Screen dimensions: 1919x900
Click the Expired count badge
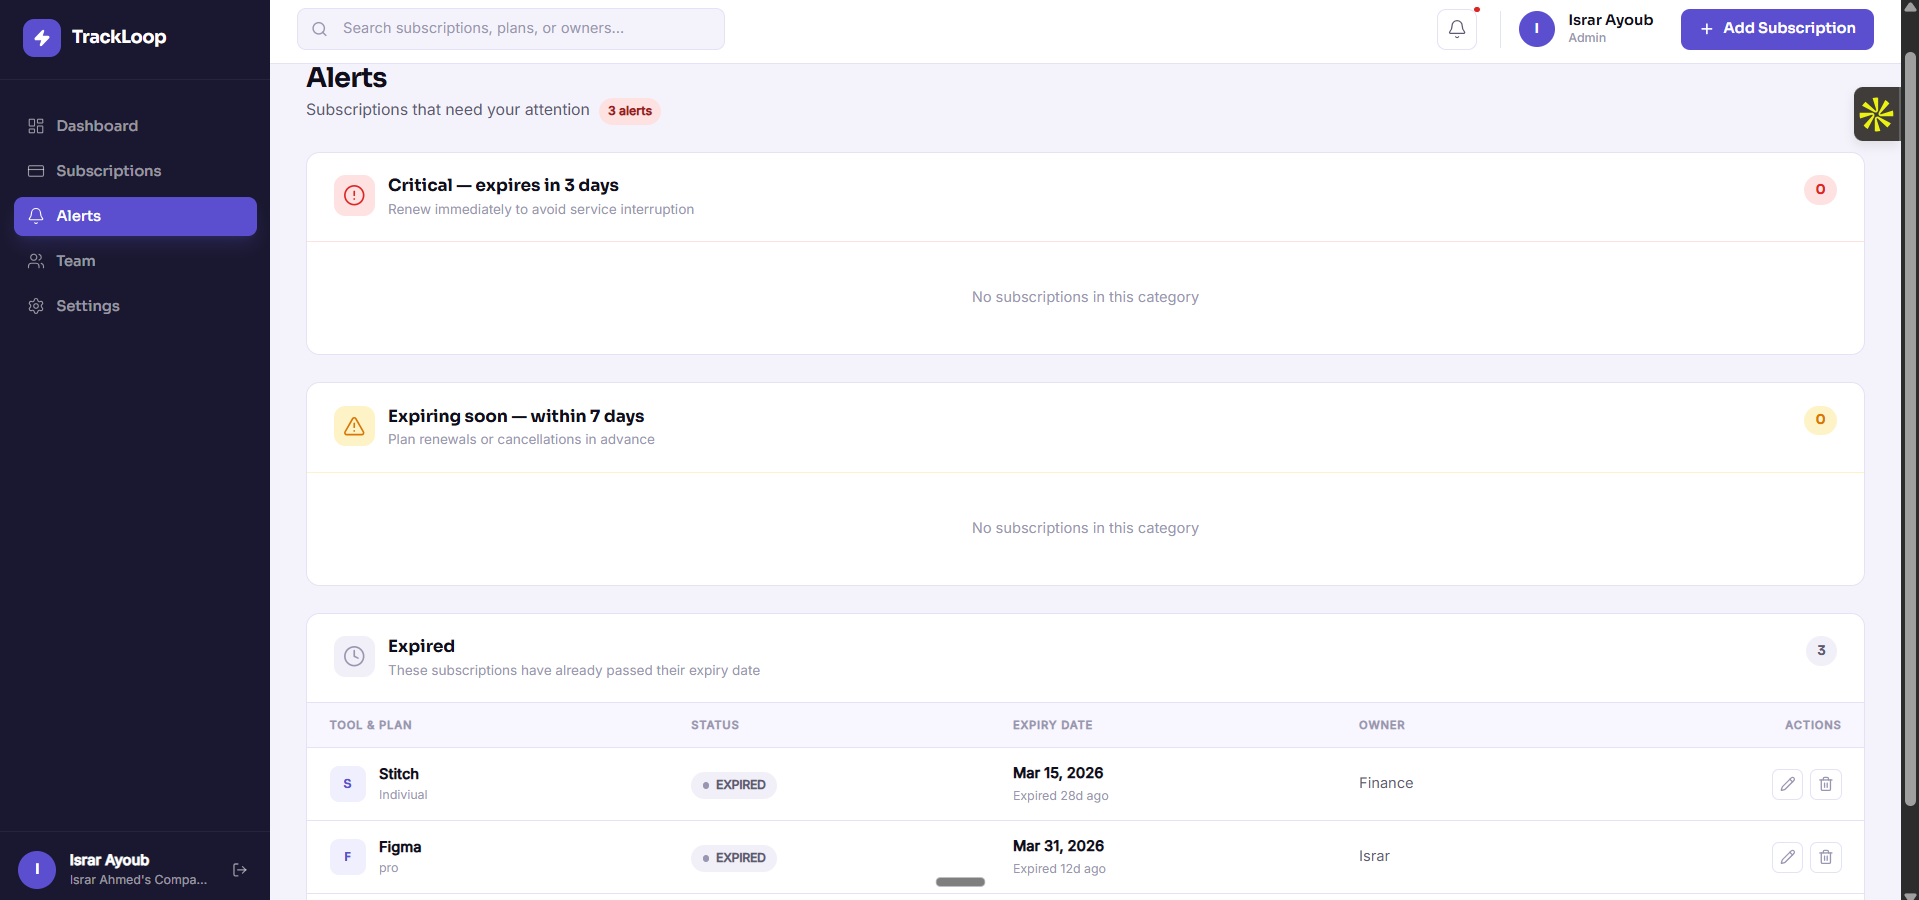1821,651
